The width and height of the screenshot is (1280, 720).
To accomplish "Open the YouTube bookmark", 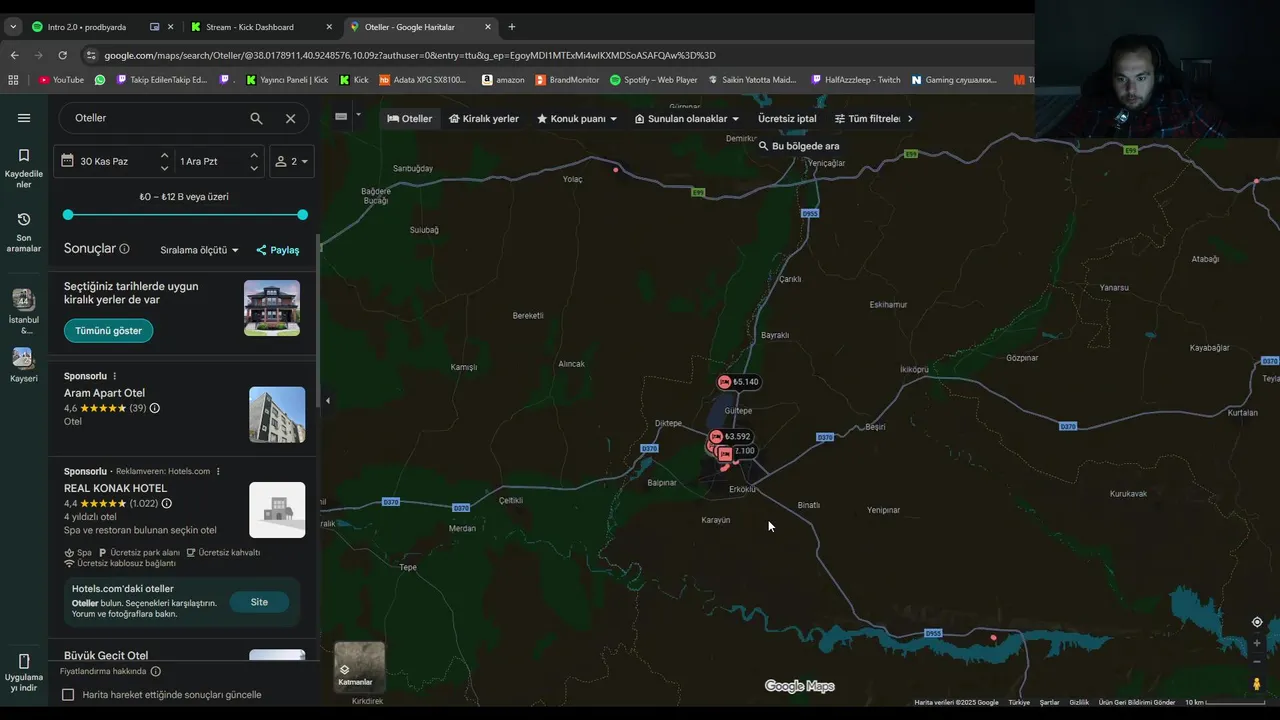I will [61, 80].
